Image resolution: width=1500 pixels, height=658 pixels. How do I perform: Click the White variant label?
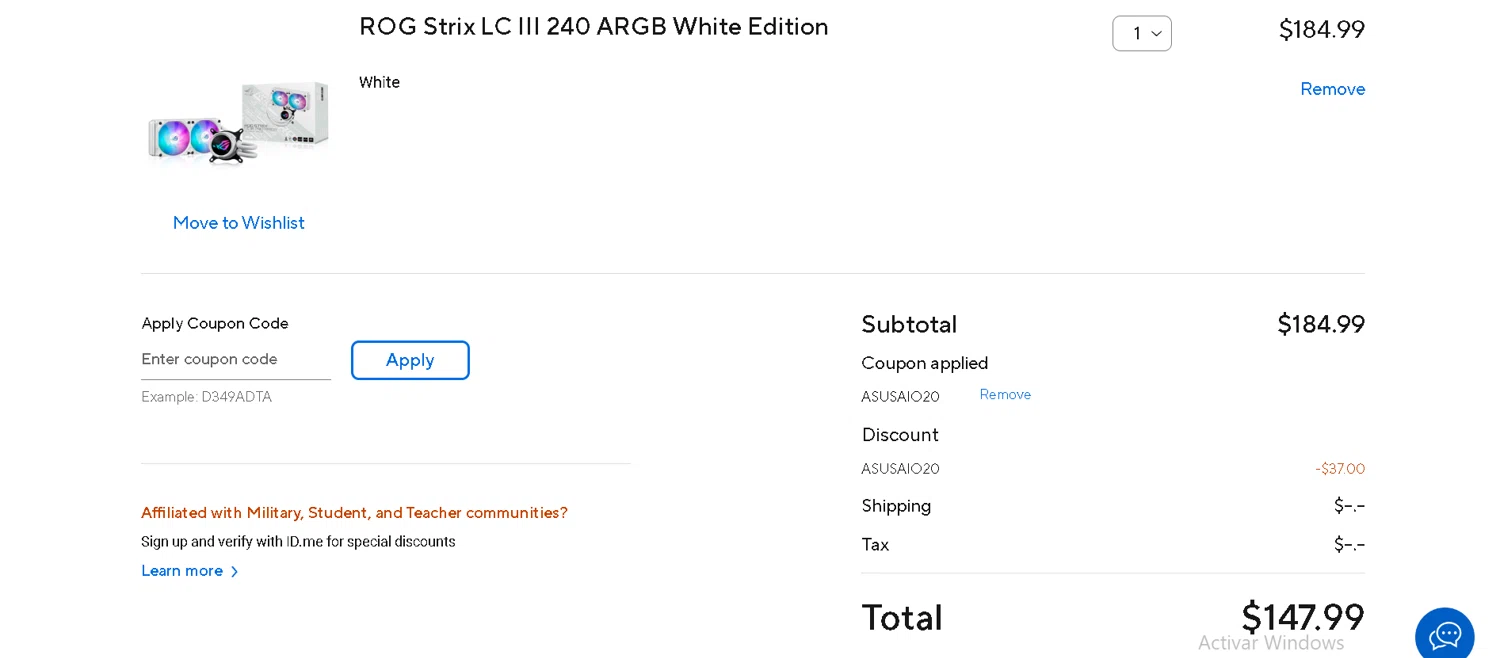pyautogui.click(x=379, y=82)
